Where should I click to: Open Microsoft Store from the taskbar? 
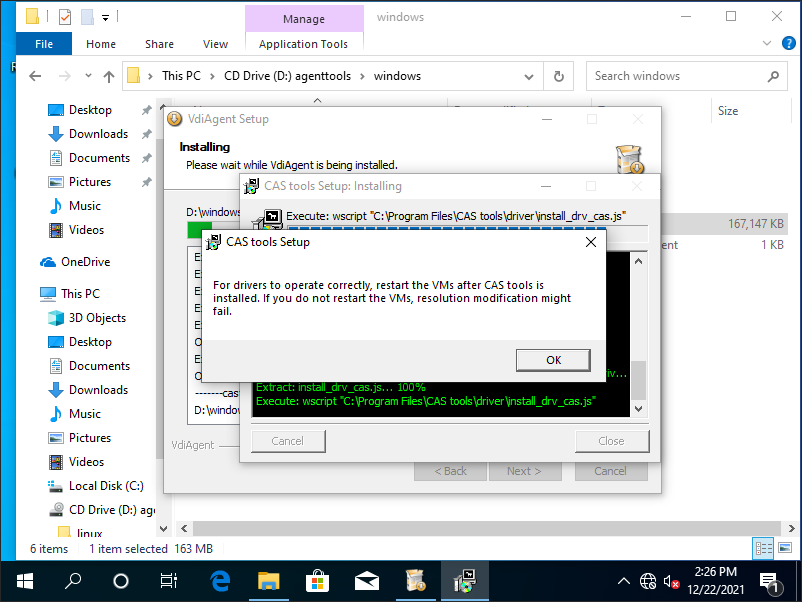[x=317, y=581]
